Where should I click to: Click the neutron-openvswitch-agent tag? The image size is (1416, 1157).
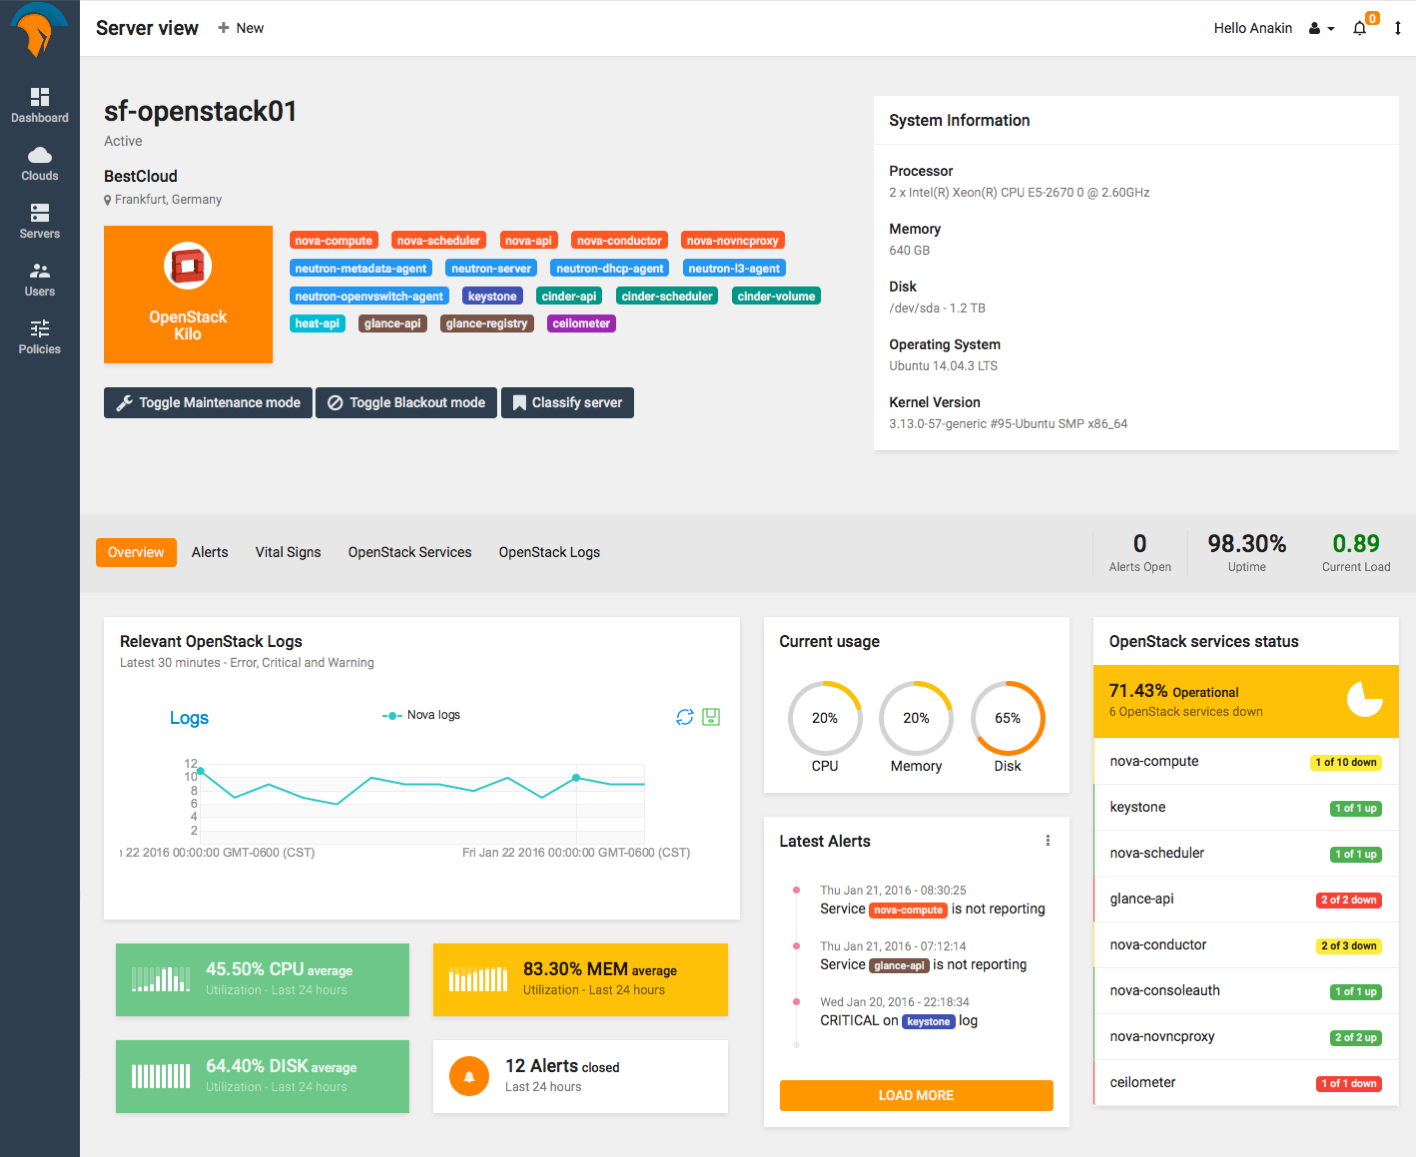coord(369,296)
